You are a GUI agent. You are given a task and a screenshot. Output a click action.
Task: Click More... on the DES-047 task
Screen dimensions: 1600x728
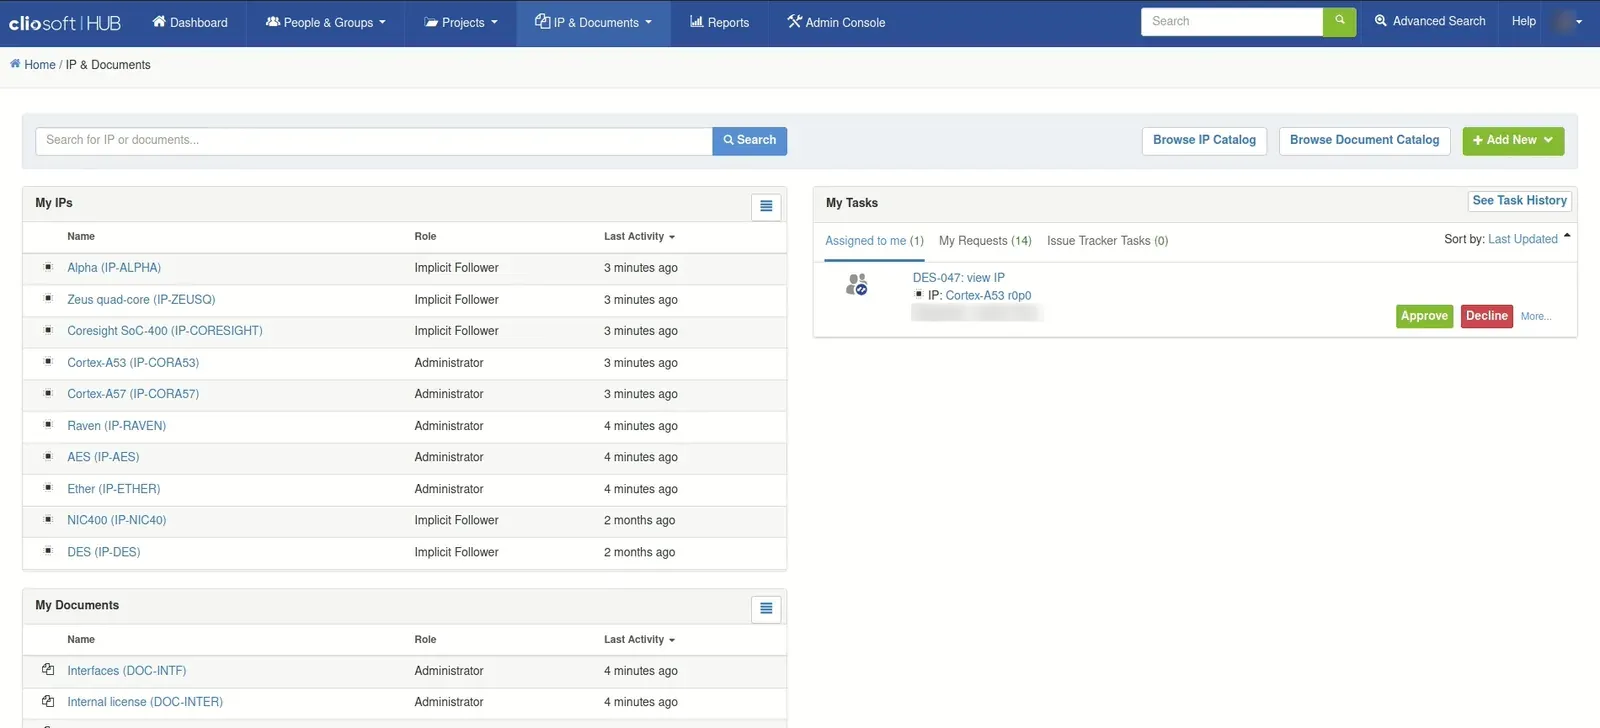click(1536, 317)
